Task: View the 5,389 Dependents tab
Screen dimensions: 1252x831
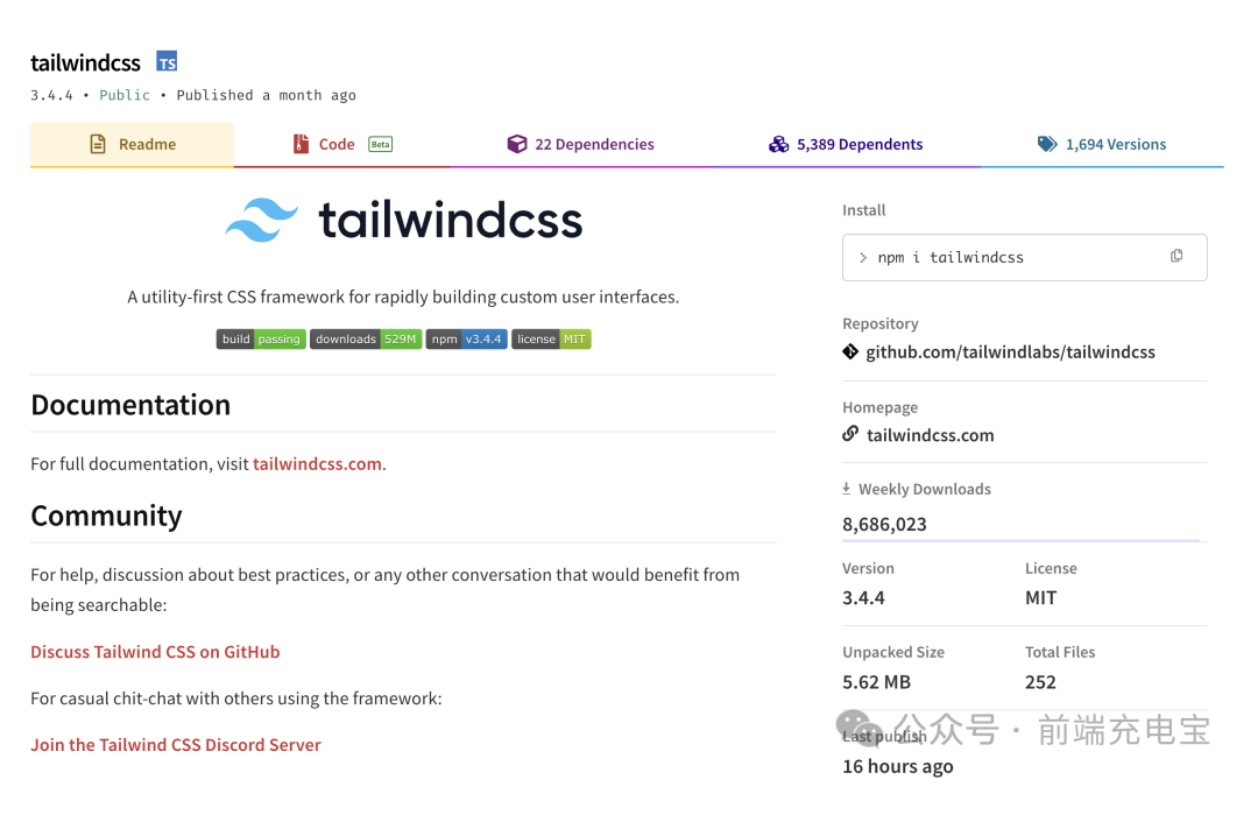Action: pyautogui.click(x=846, y=144)
